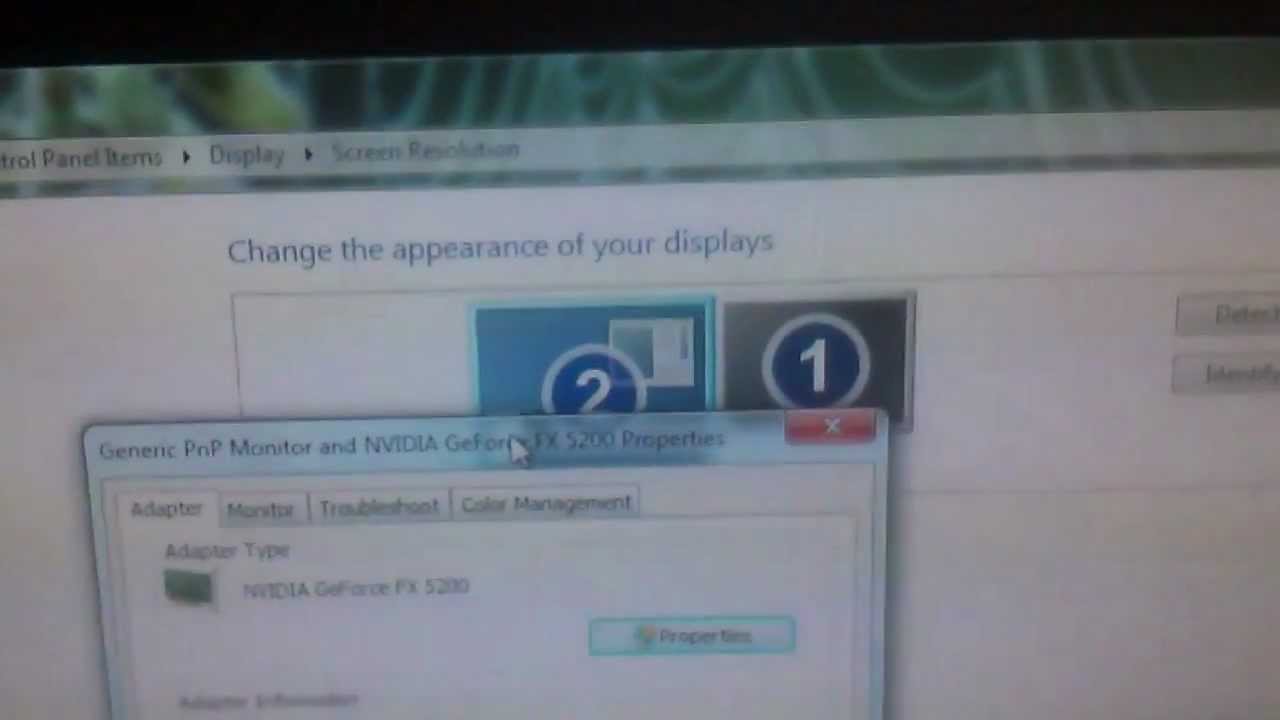Click the graphics adapter card icon

tap(189, 587)
